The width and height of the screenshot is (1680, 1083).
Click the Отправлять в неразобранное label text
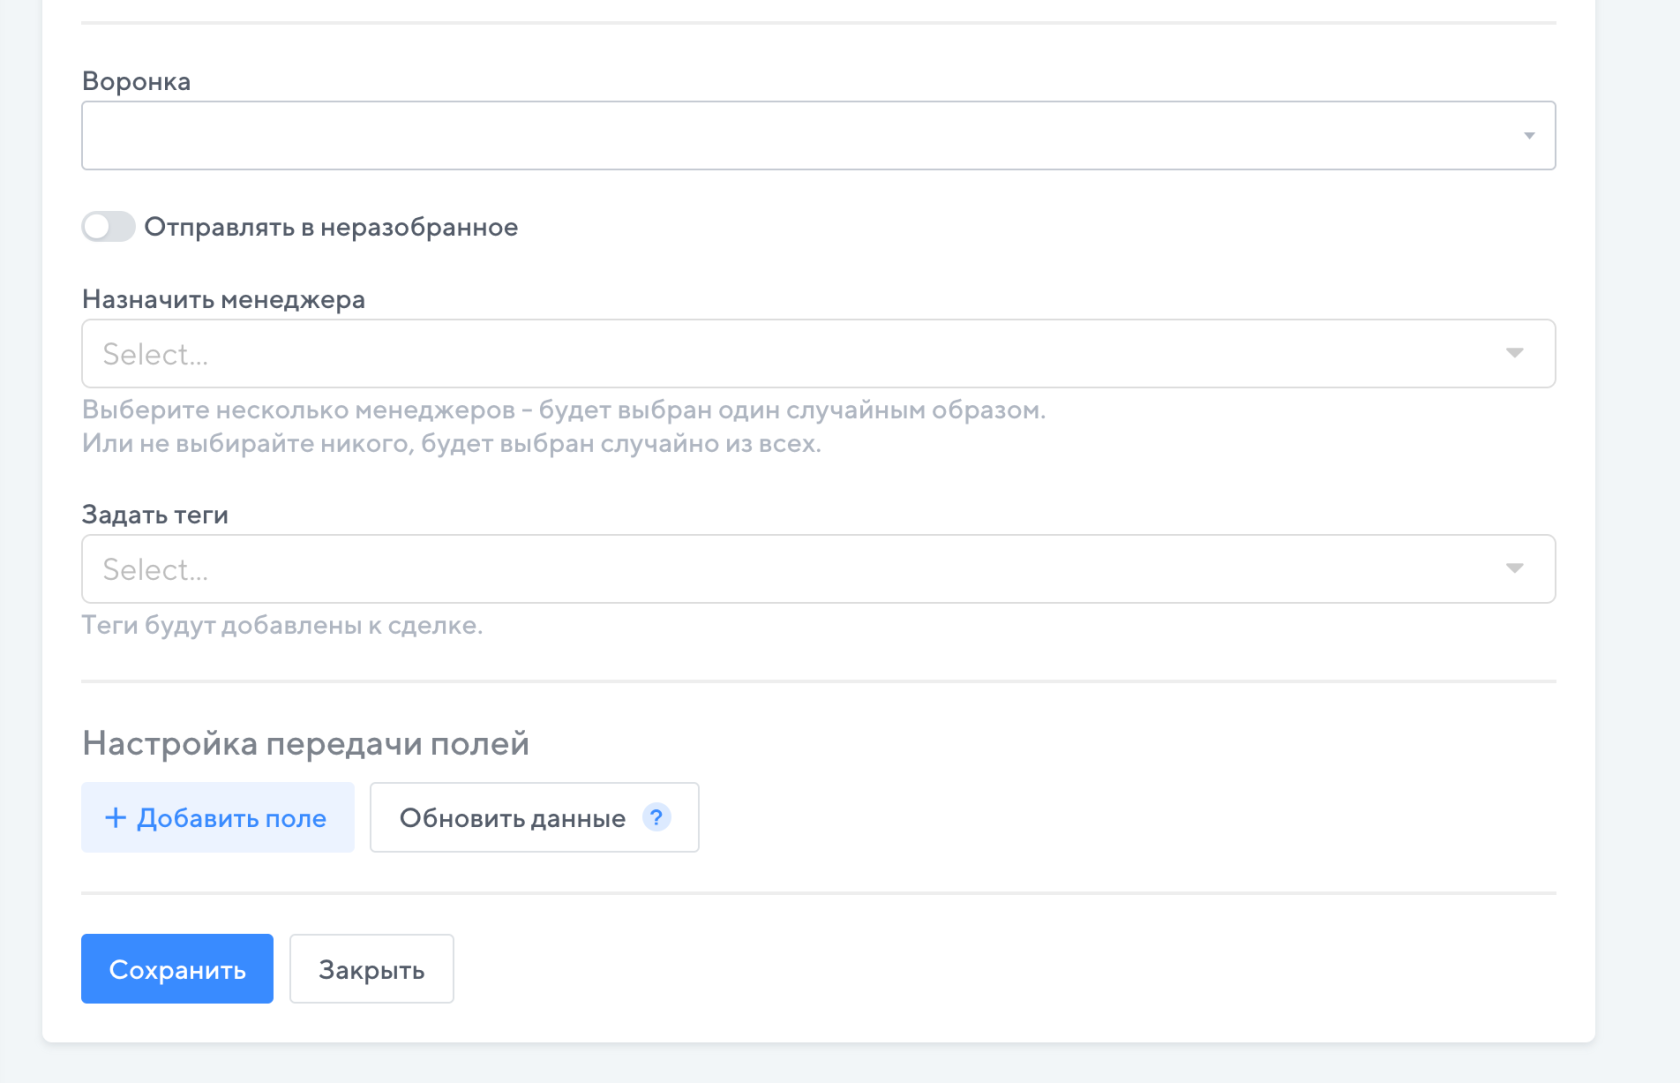point(331,227)
